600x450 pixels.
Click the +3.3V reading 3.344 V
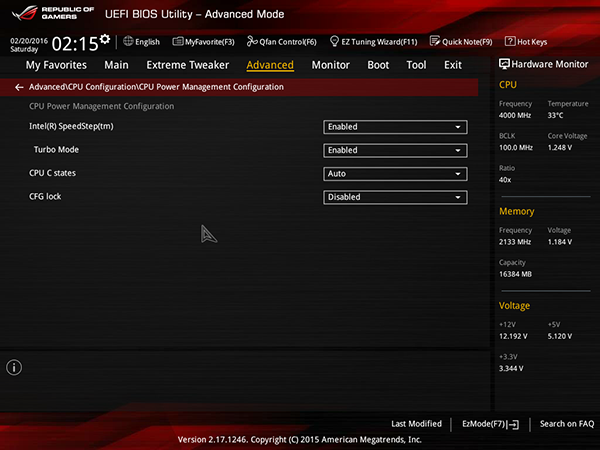511,368
